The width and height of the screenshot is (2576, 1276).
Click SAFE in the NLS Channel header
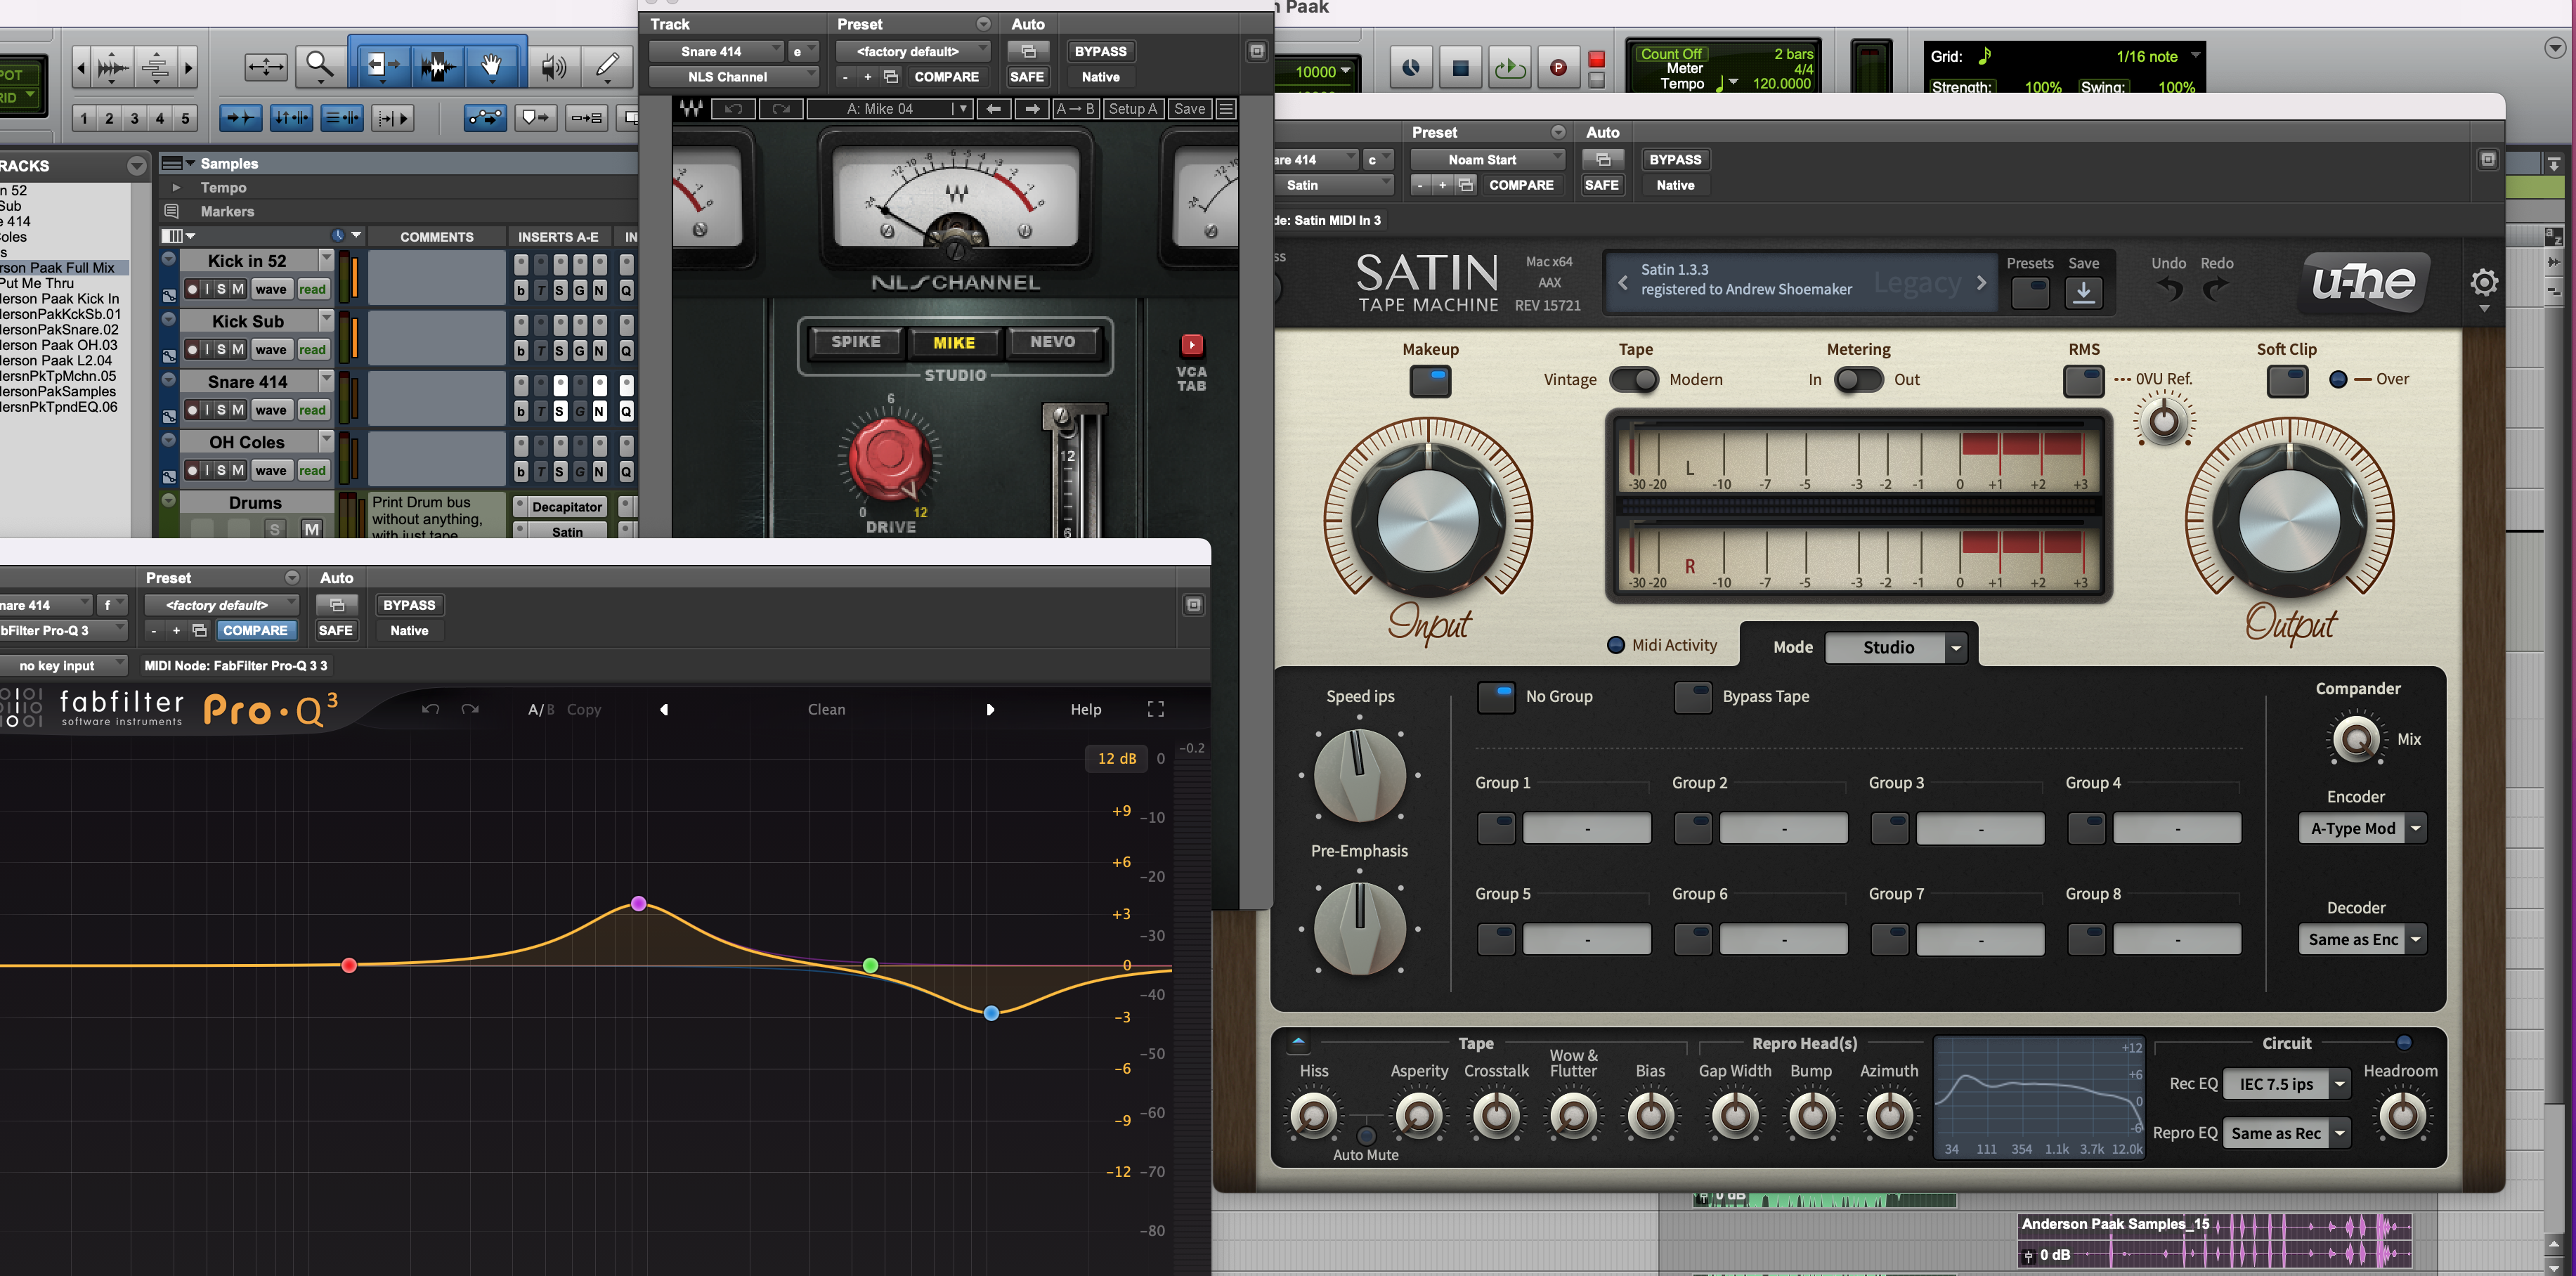1027,76
